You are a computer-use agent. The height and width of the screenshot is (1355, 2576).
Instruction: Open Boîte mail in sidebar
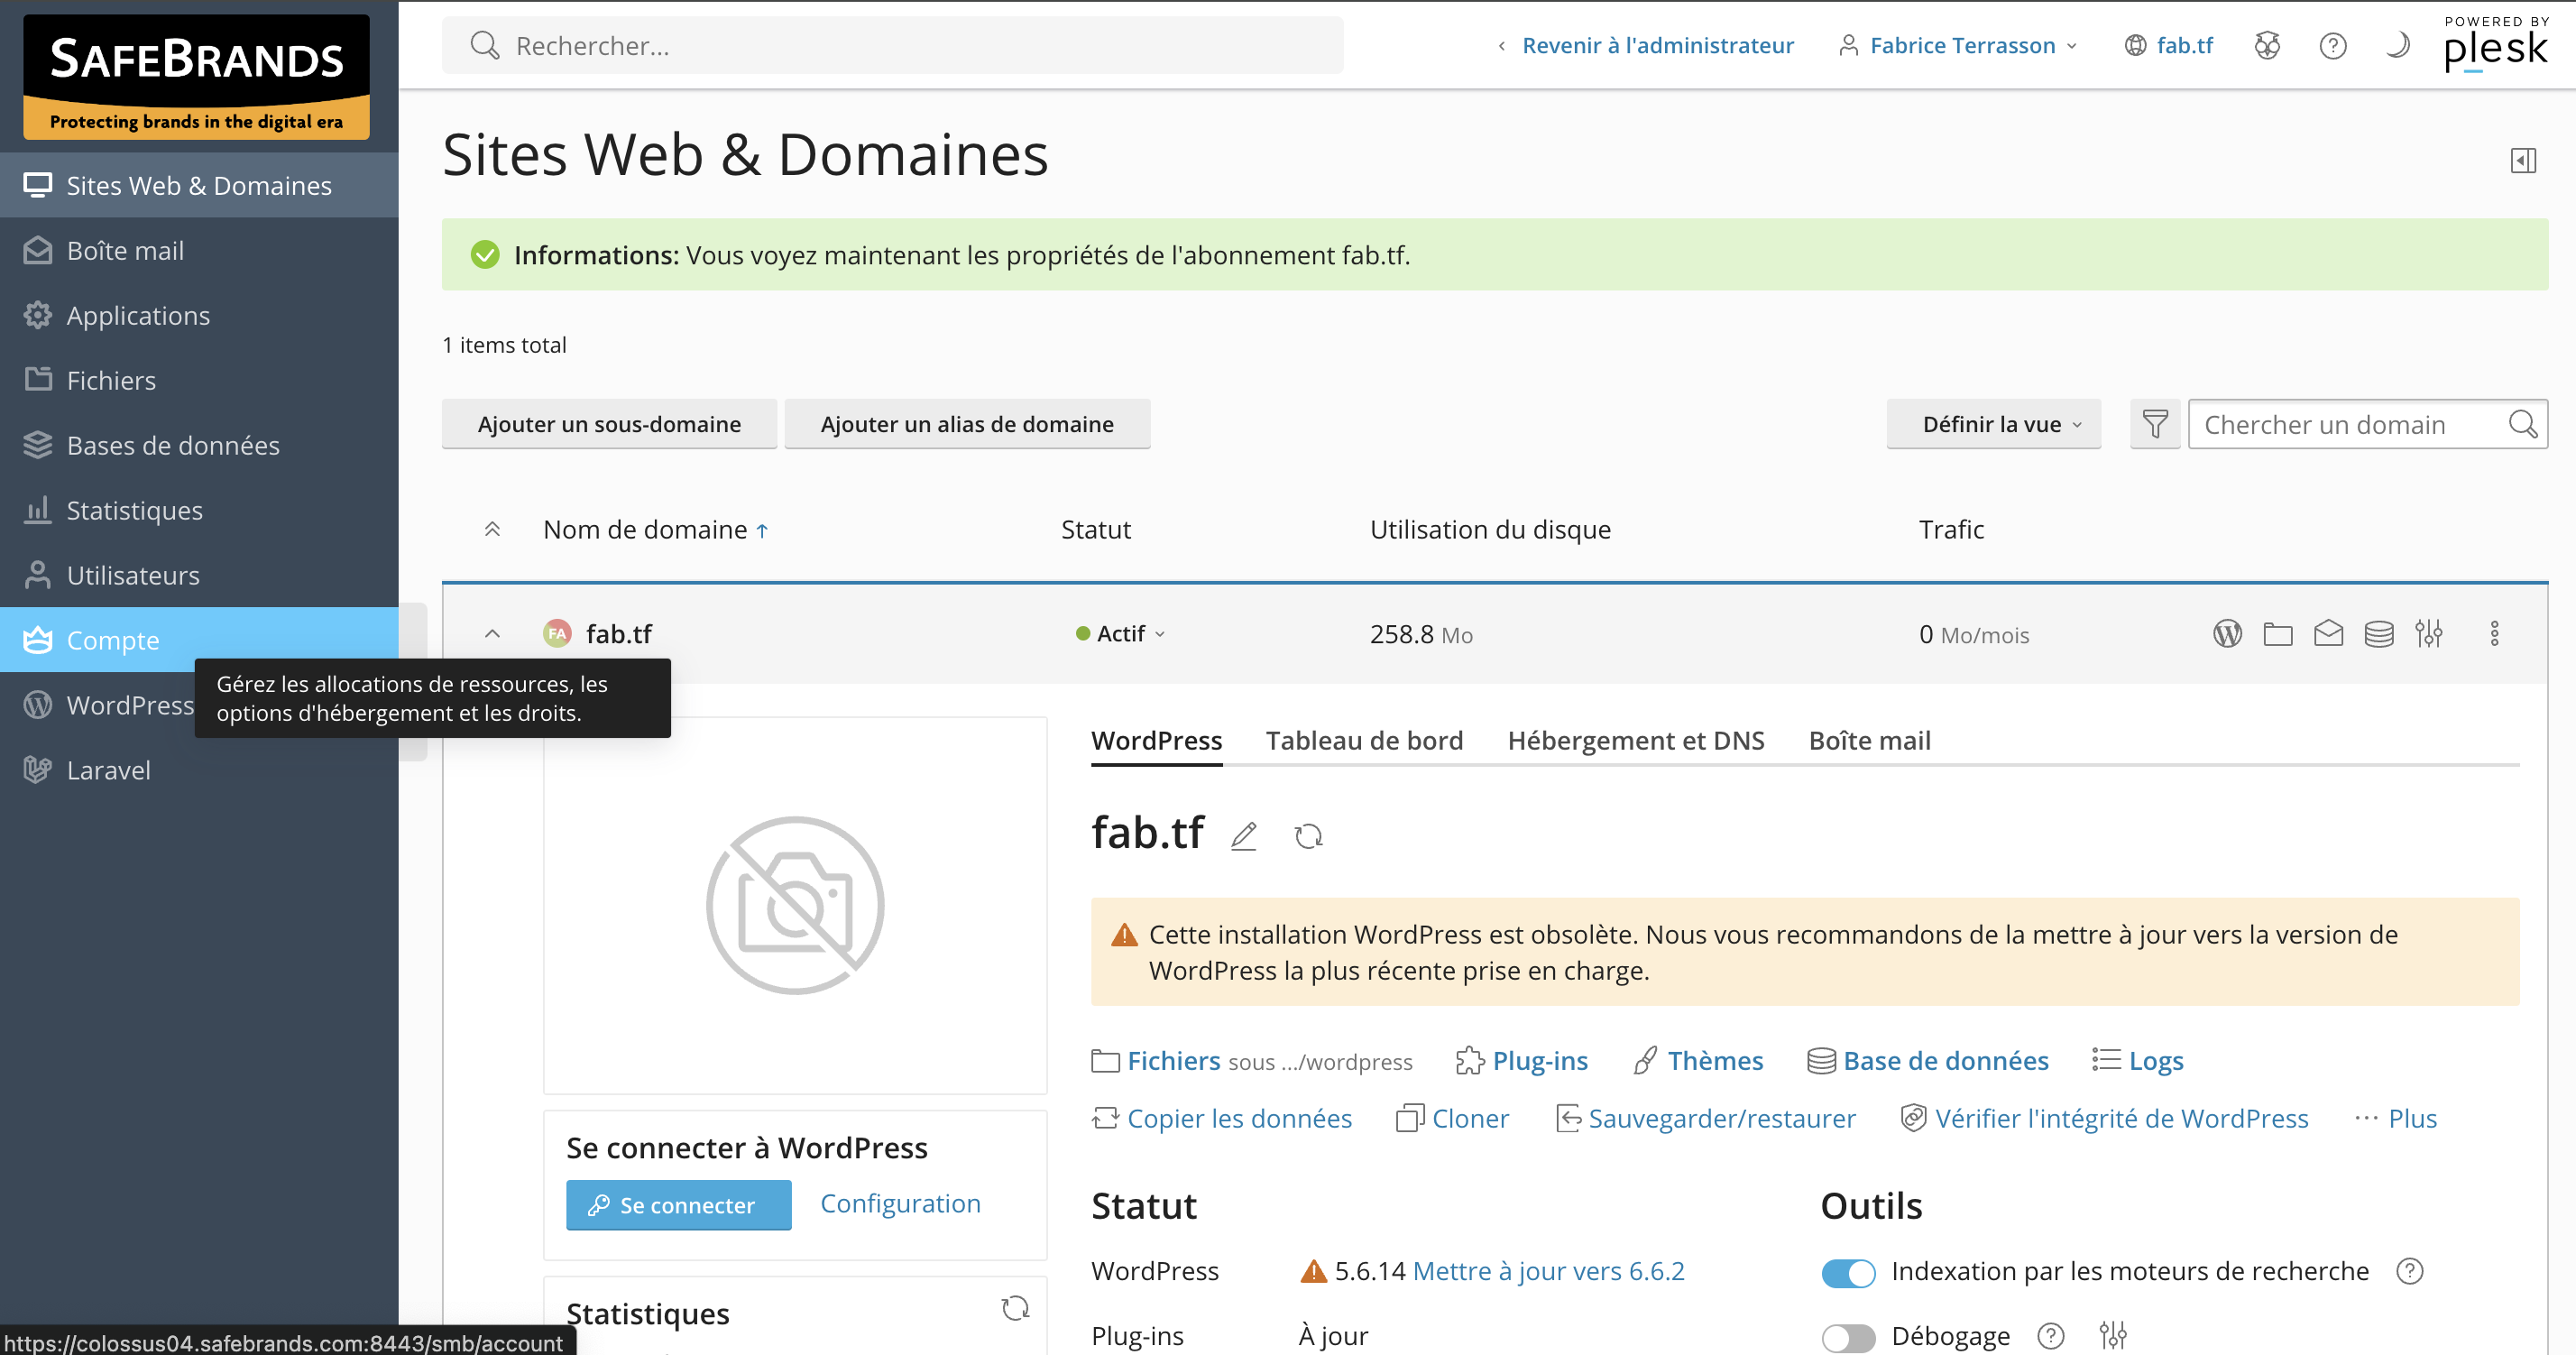pyautogui.click(x=199, y=250)
